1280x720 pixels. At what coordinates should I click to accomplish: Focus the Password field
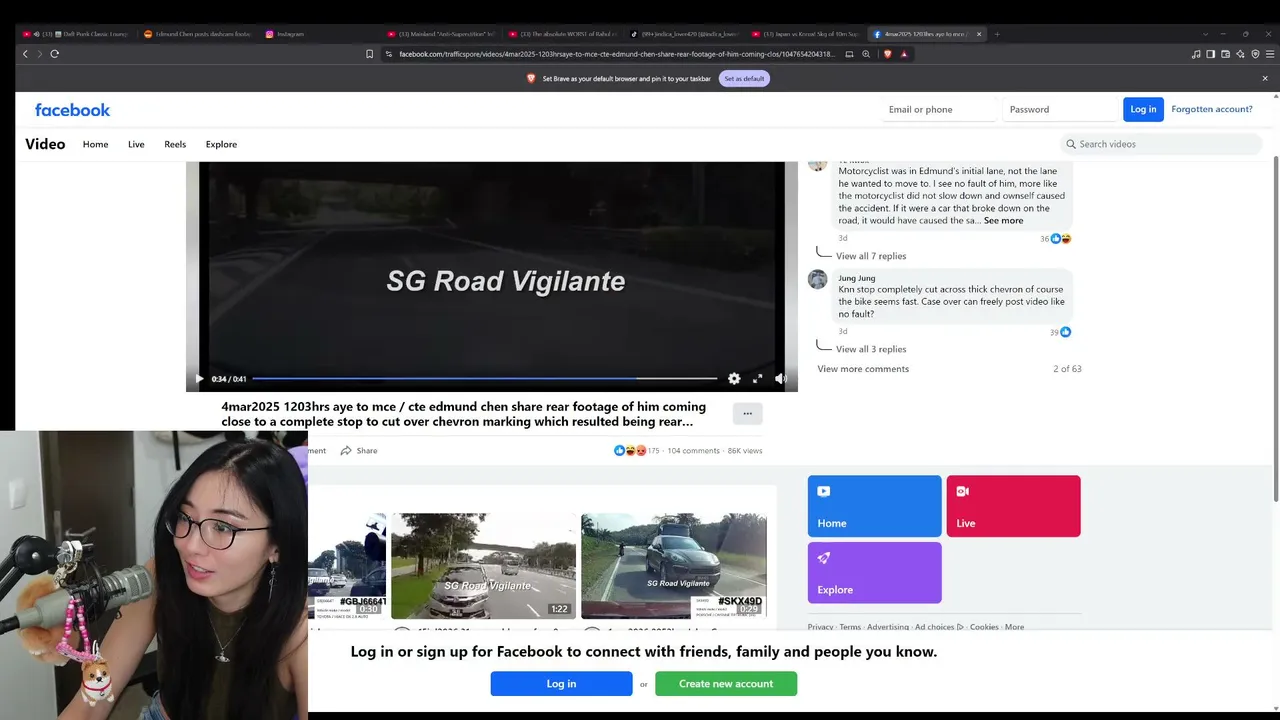coord(1060,109)
